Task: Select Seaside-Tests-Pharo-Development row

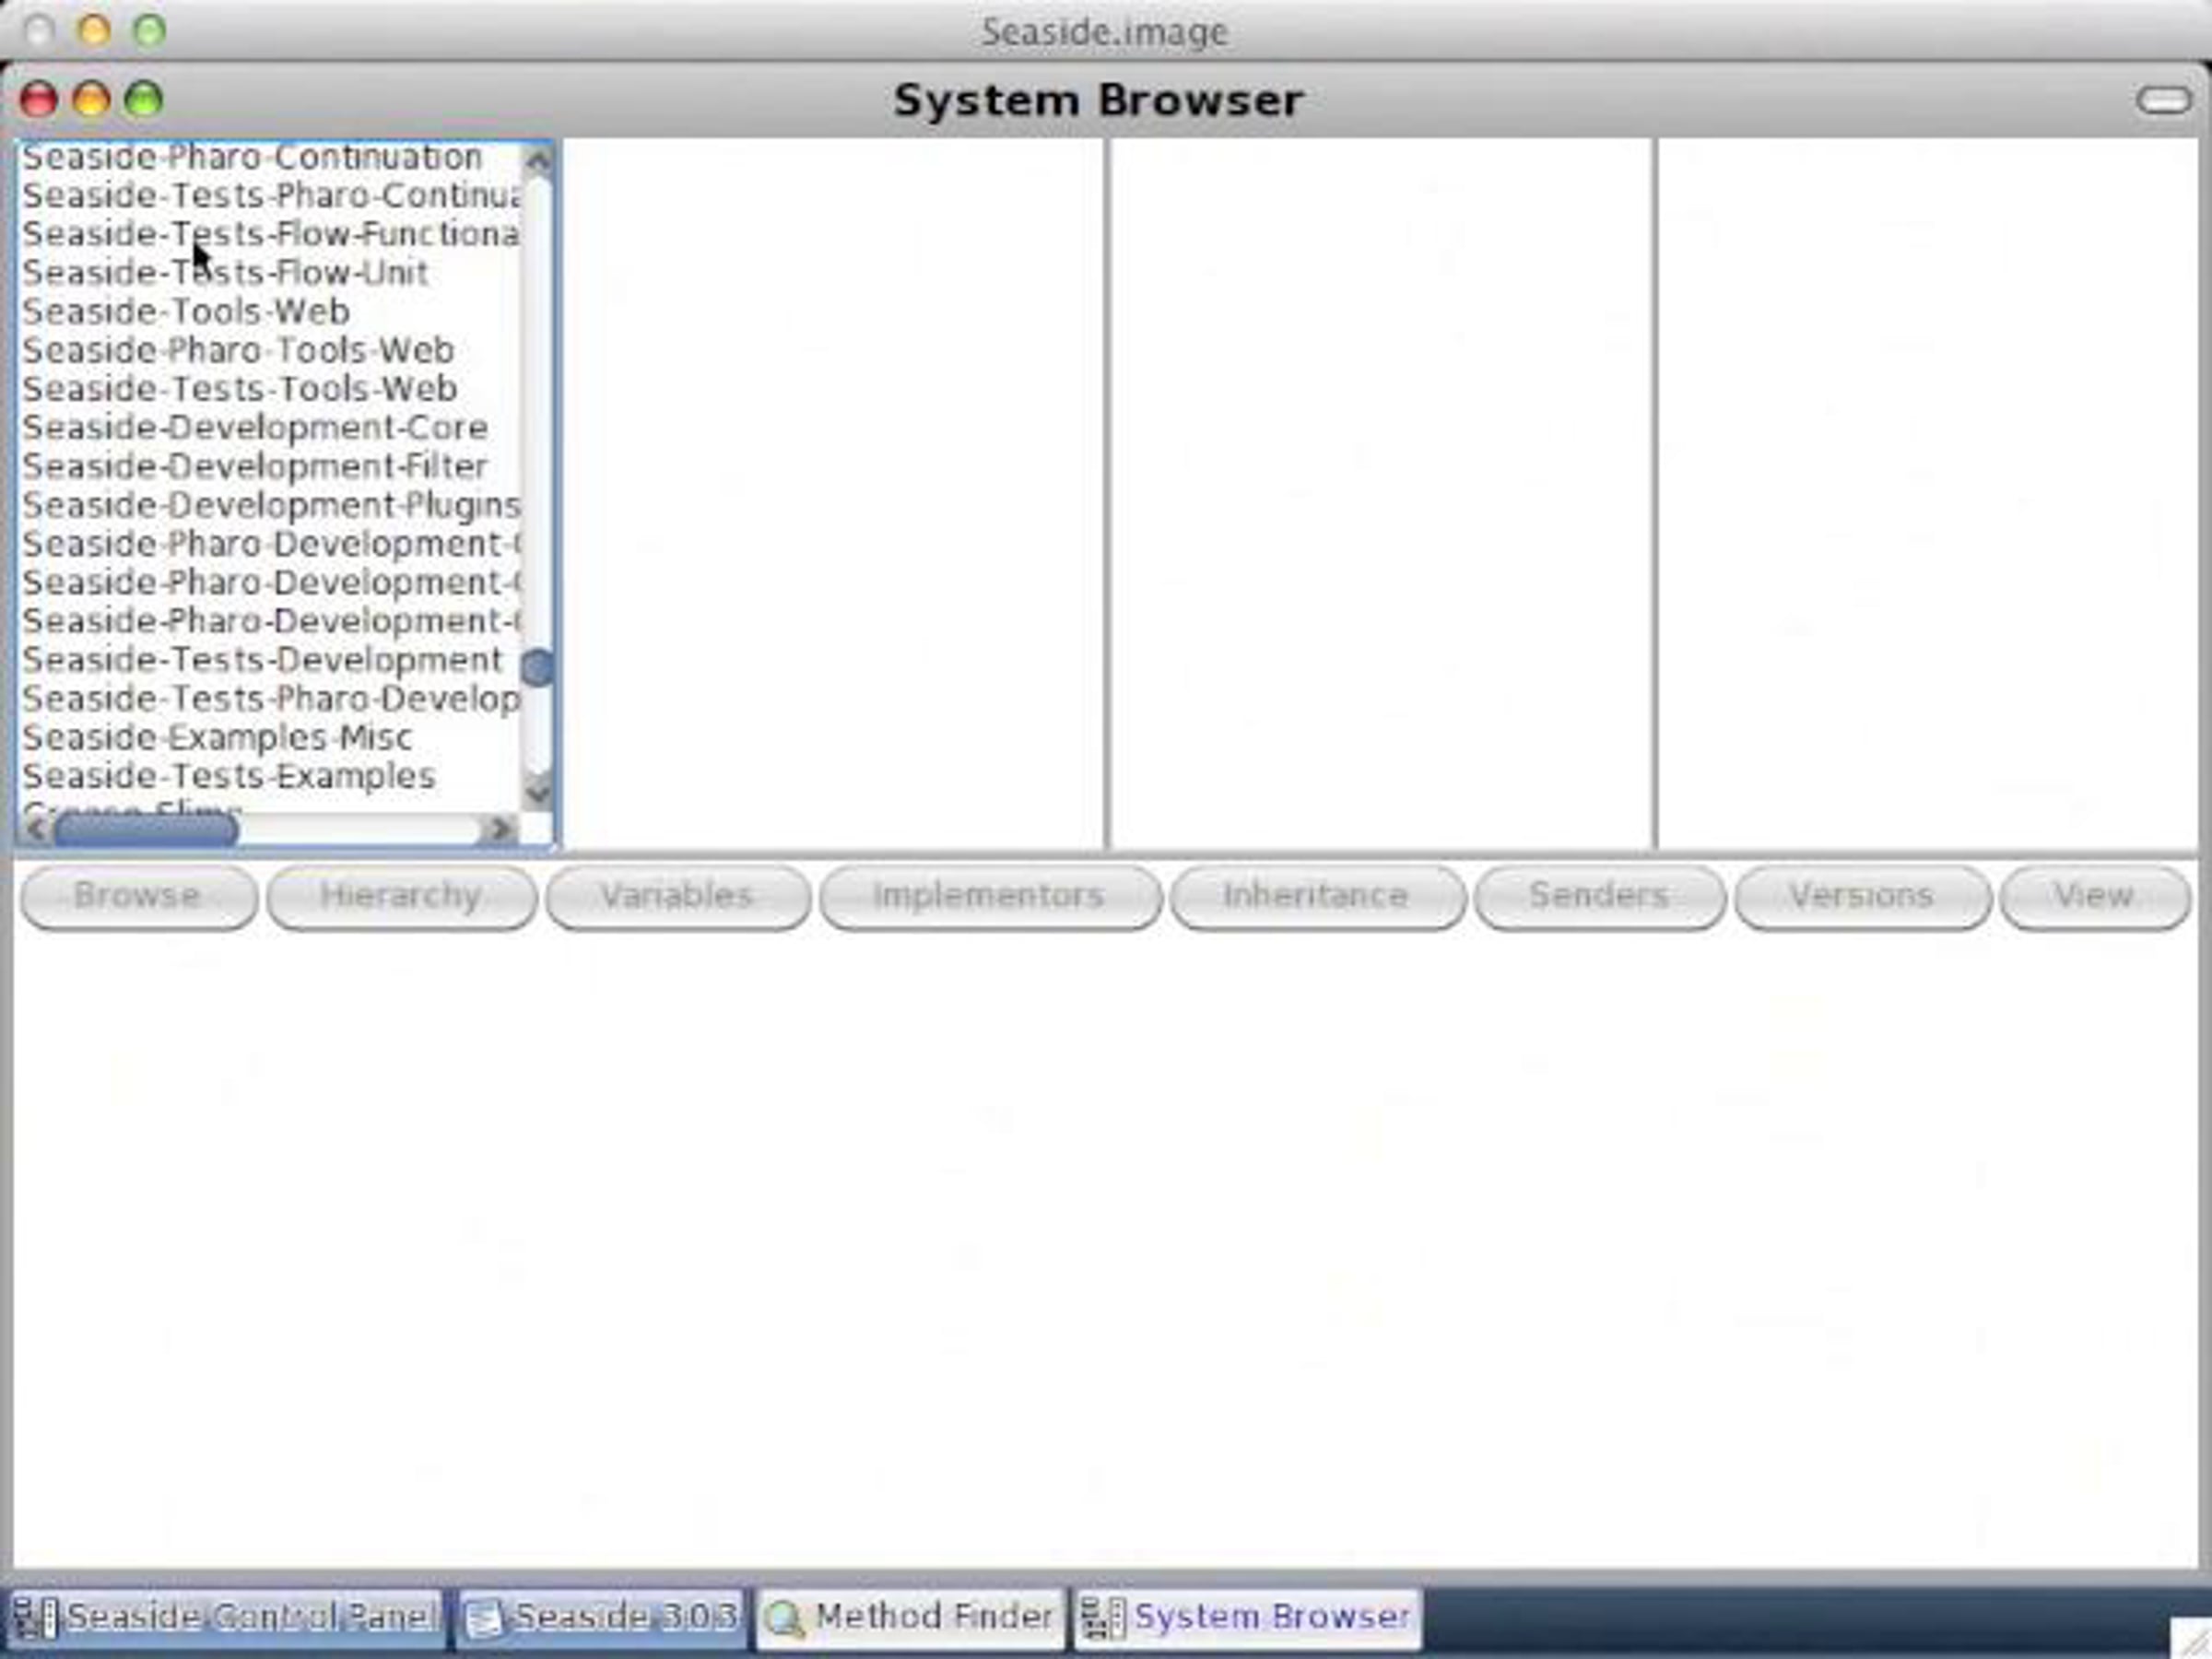Action: coord(270,698)
